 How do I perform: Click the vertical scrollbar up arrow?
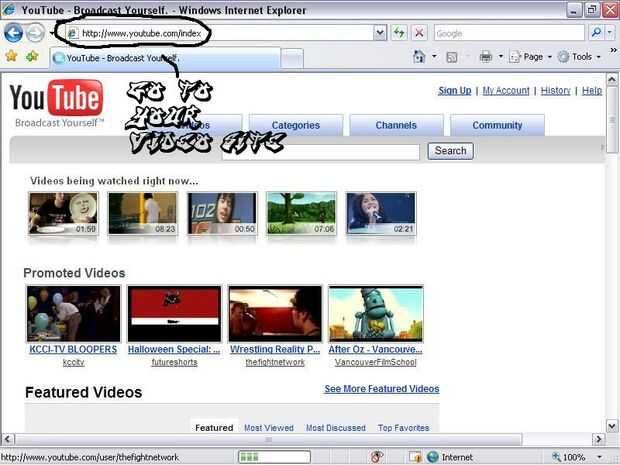point(612,80)
